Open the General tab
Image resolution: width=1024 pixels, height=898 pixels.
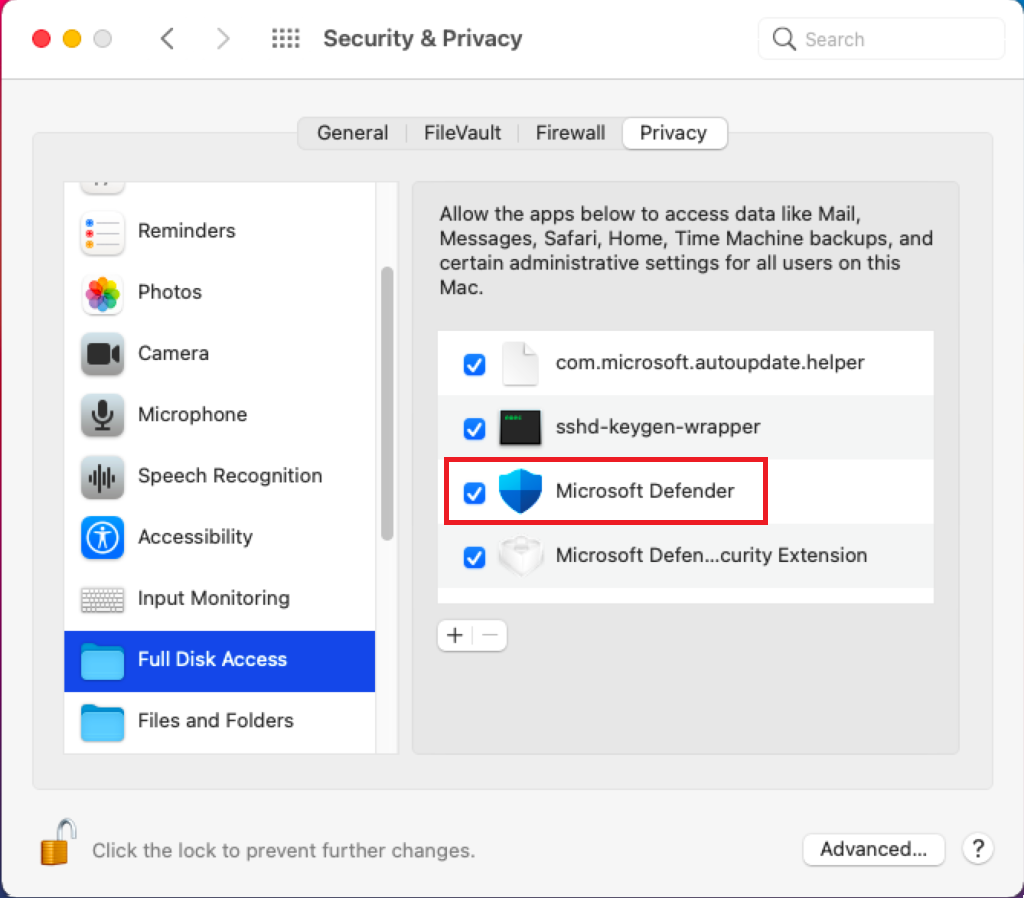click(x=353, y=133)
